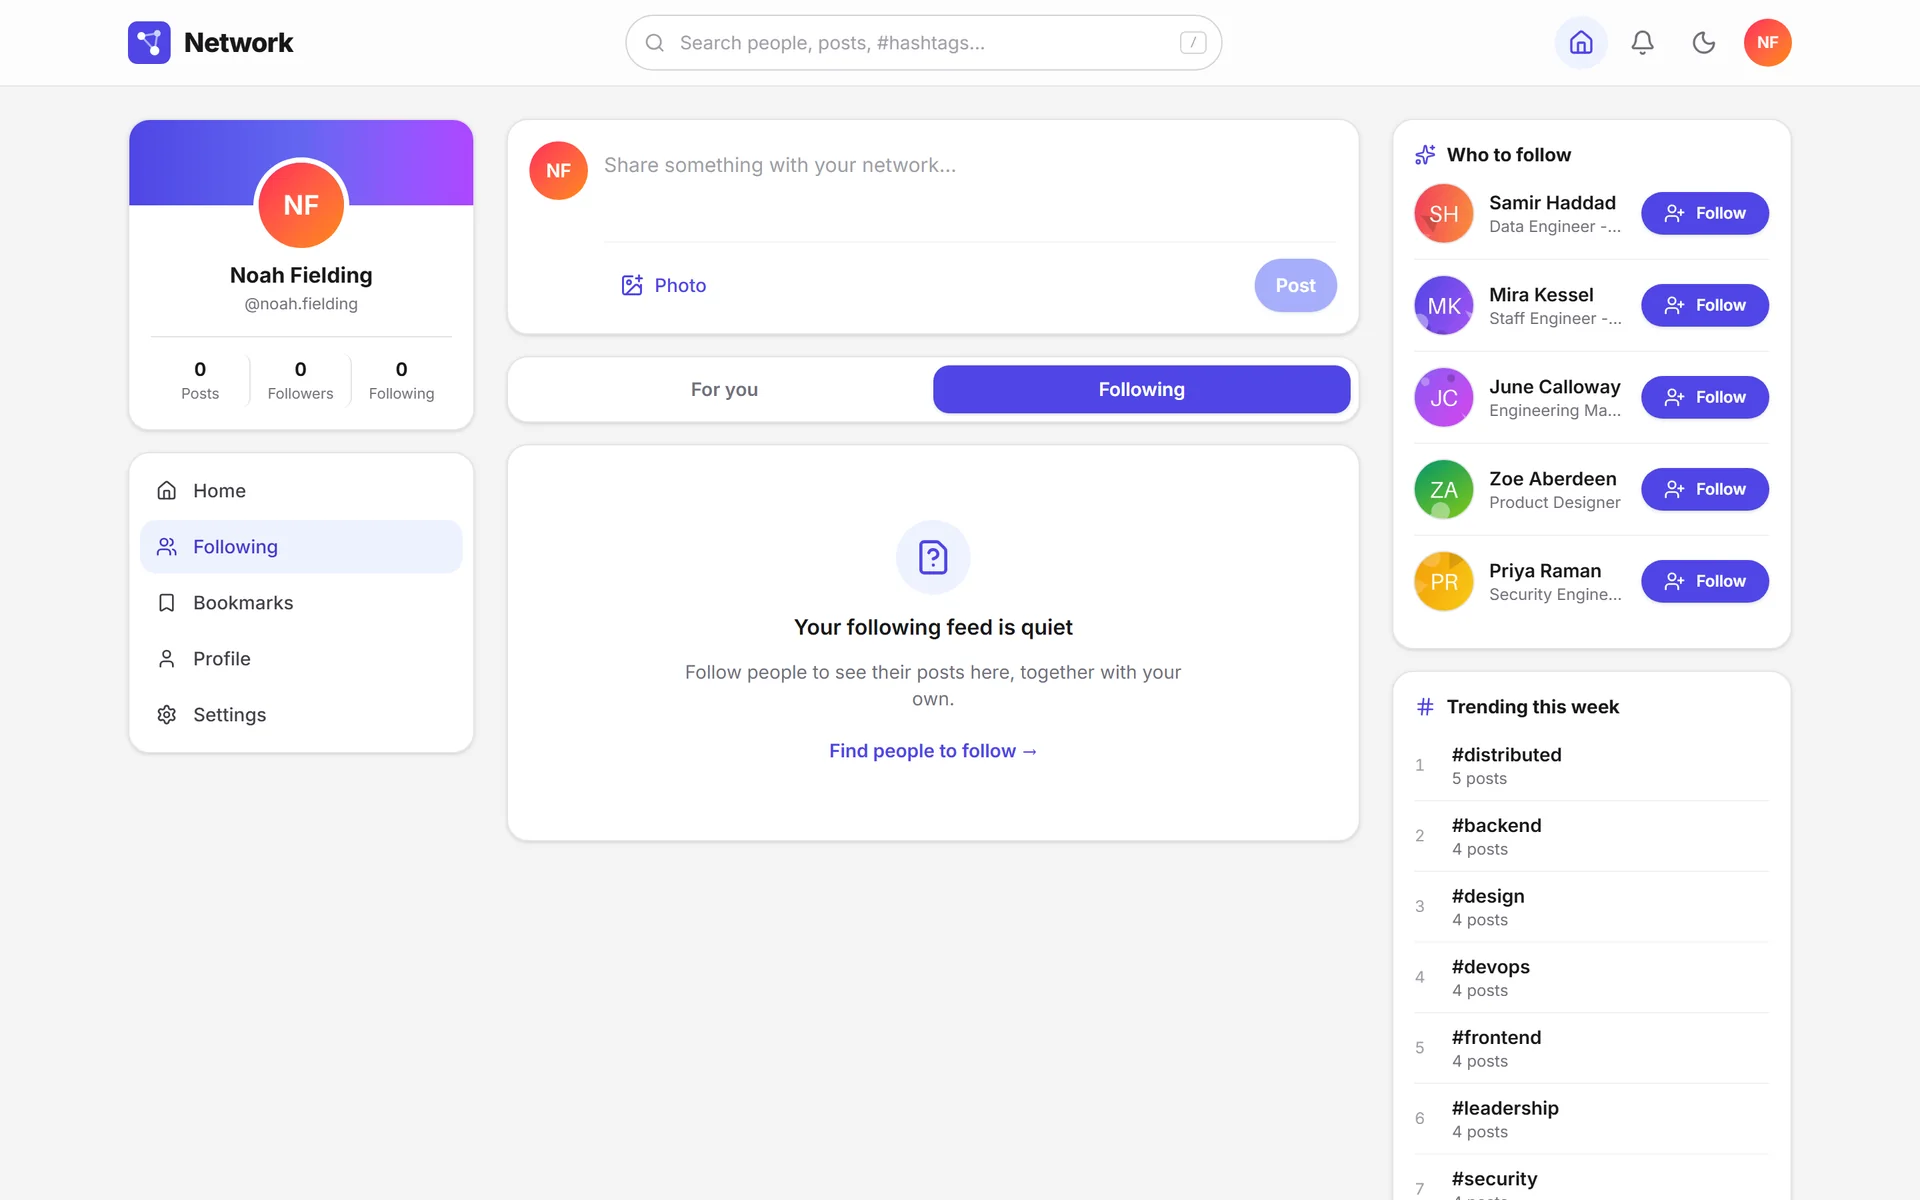This screenshot has height=1200, width=1920.
Task: Open Samir Haddad's SH avatar
Action: 1443,213
